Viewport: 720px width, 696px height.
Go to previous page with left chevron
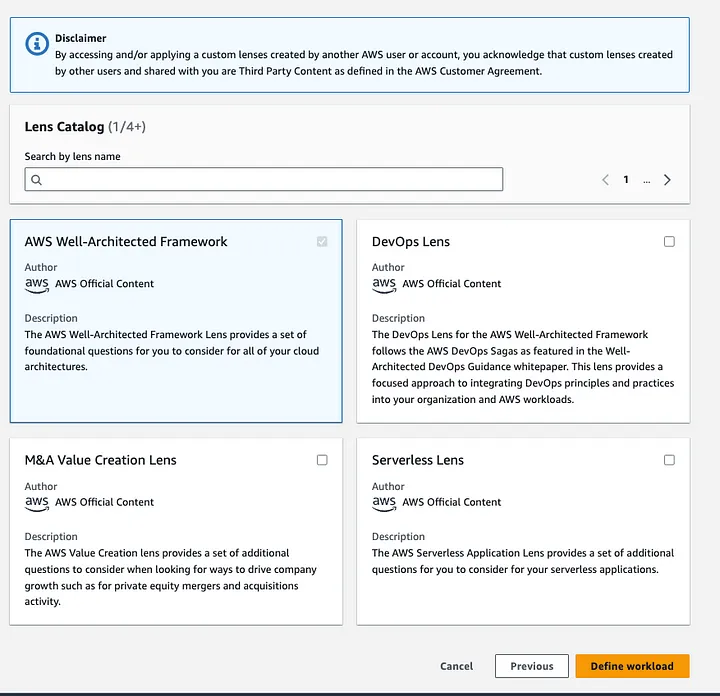click(x=606, y=180)
